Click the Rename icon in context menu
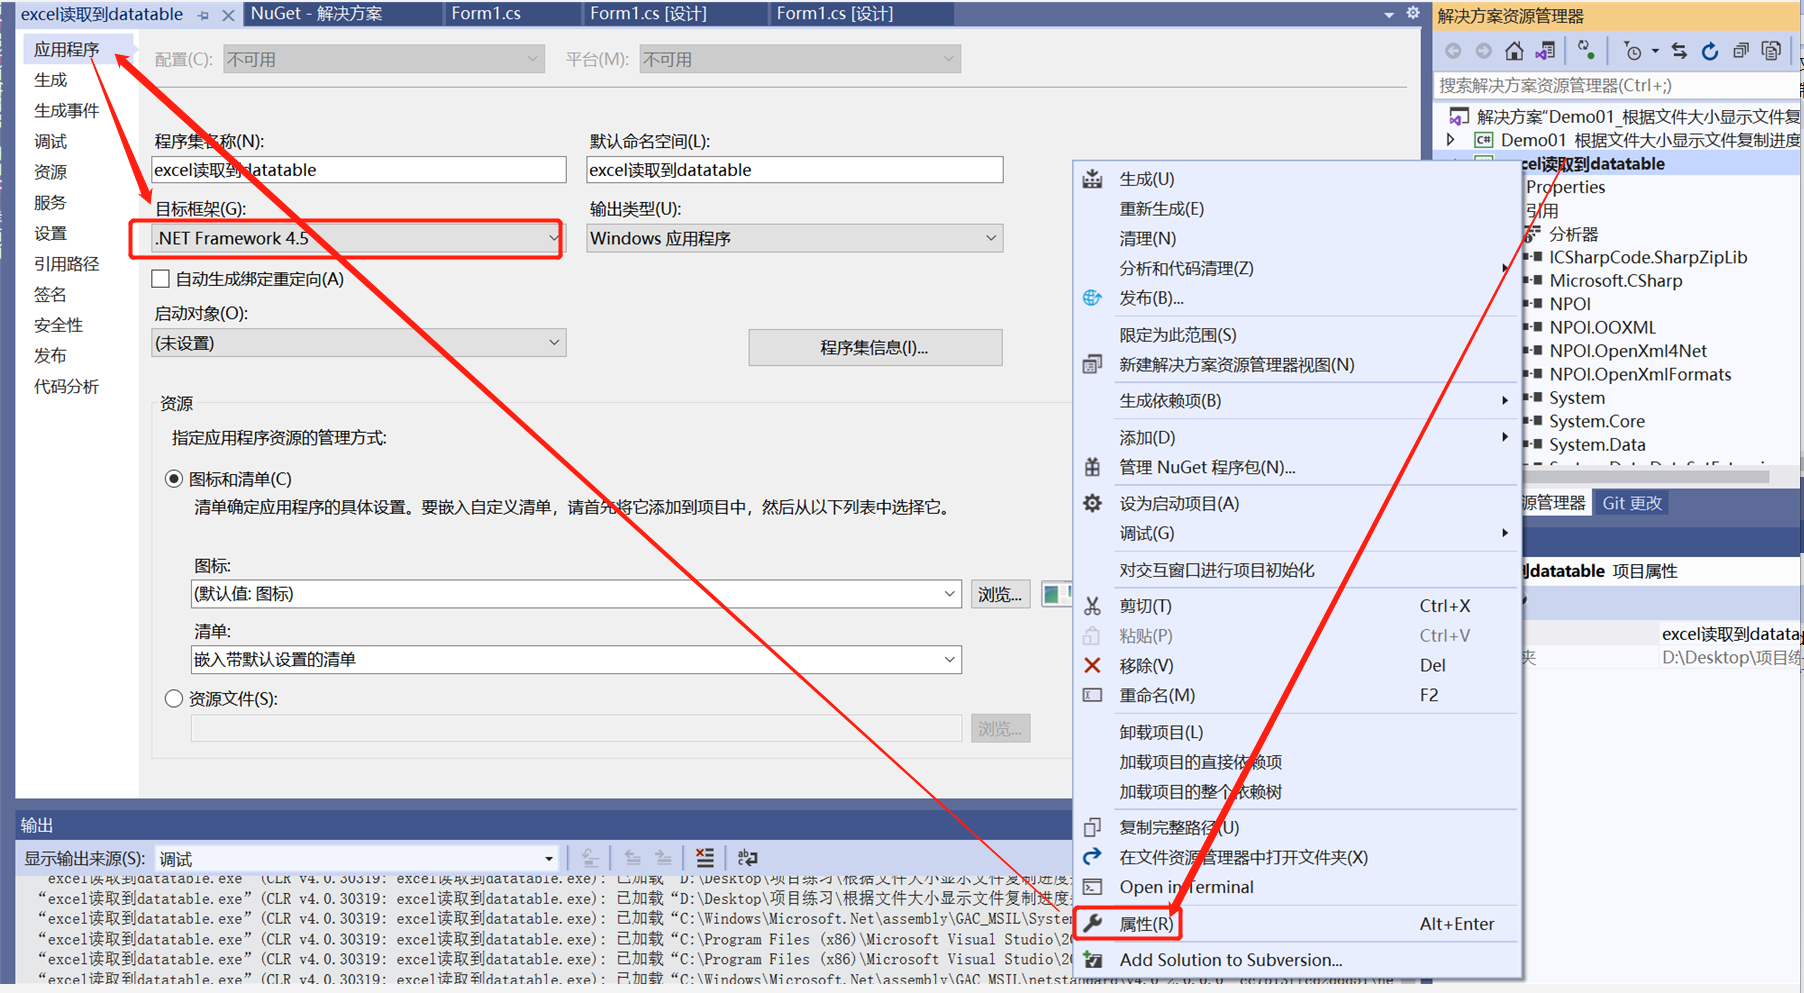Screen dimensions: 1804x993 (x=1092, y=695)
